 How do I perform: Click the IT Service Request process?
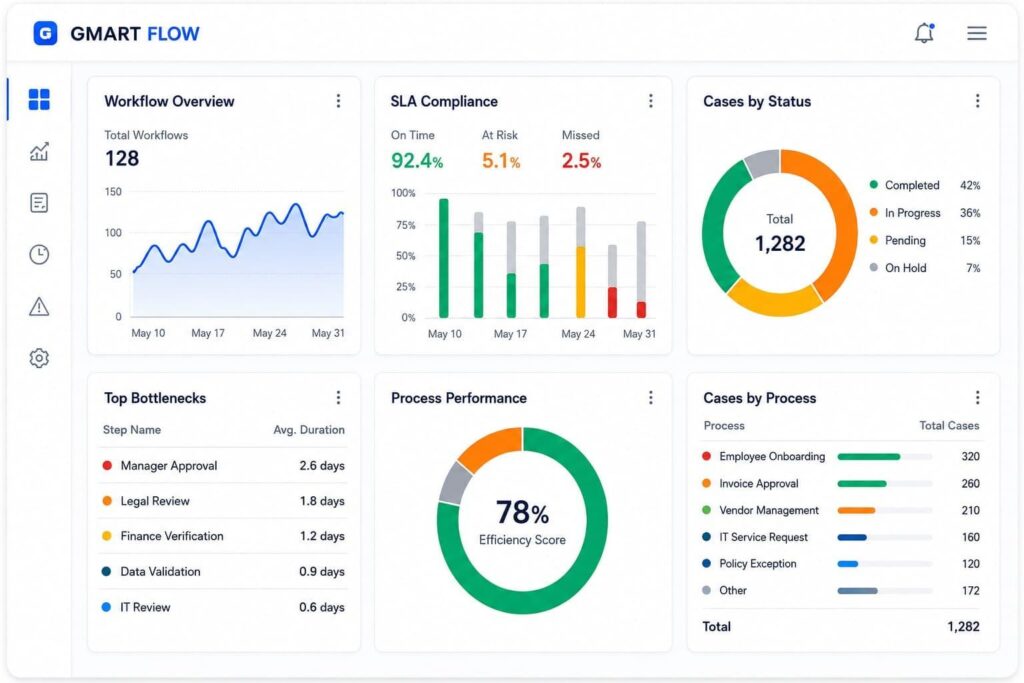(763, 537)
